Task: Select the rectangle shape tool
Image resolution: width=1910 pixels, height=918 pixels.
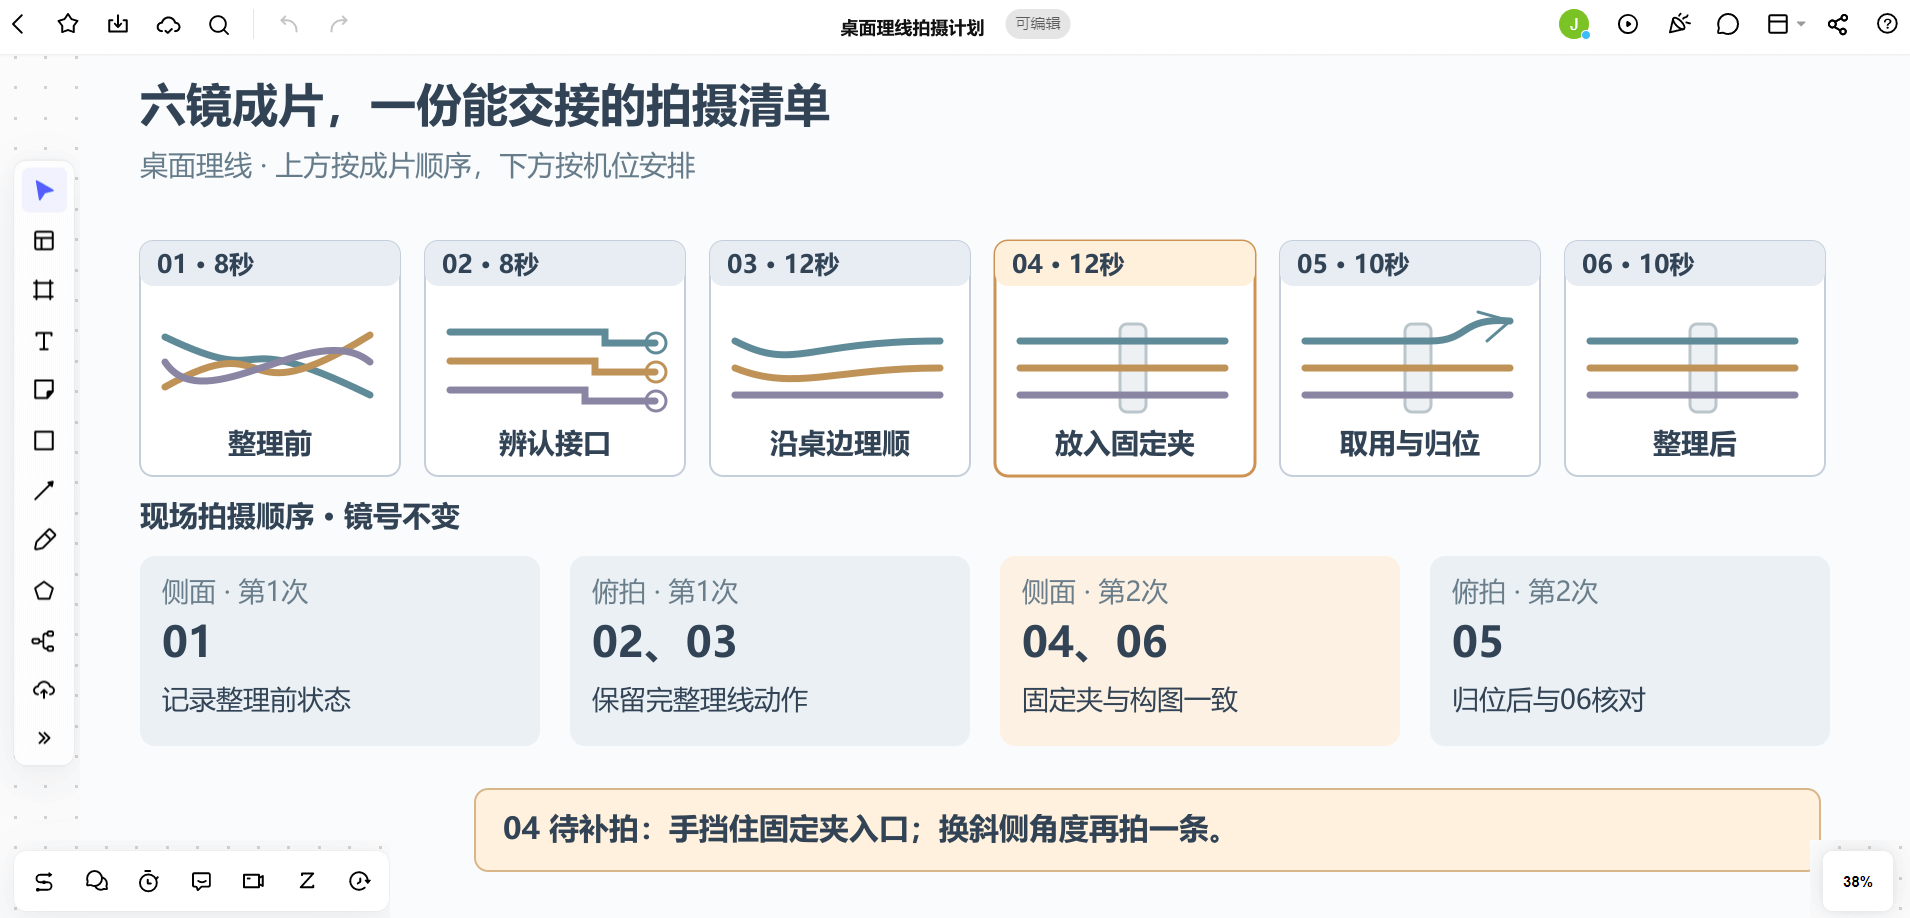Action: point(44,441)
